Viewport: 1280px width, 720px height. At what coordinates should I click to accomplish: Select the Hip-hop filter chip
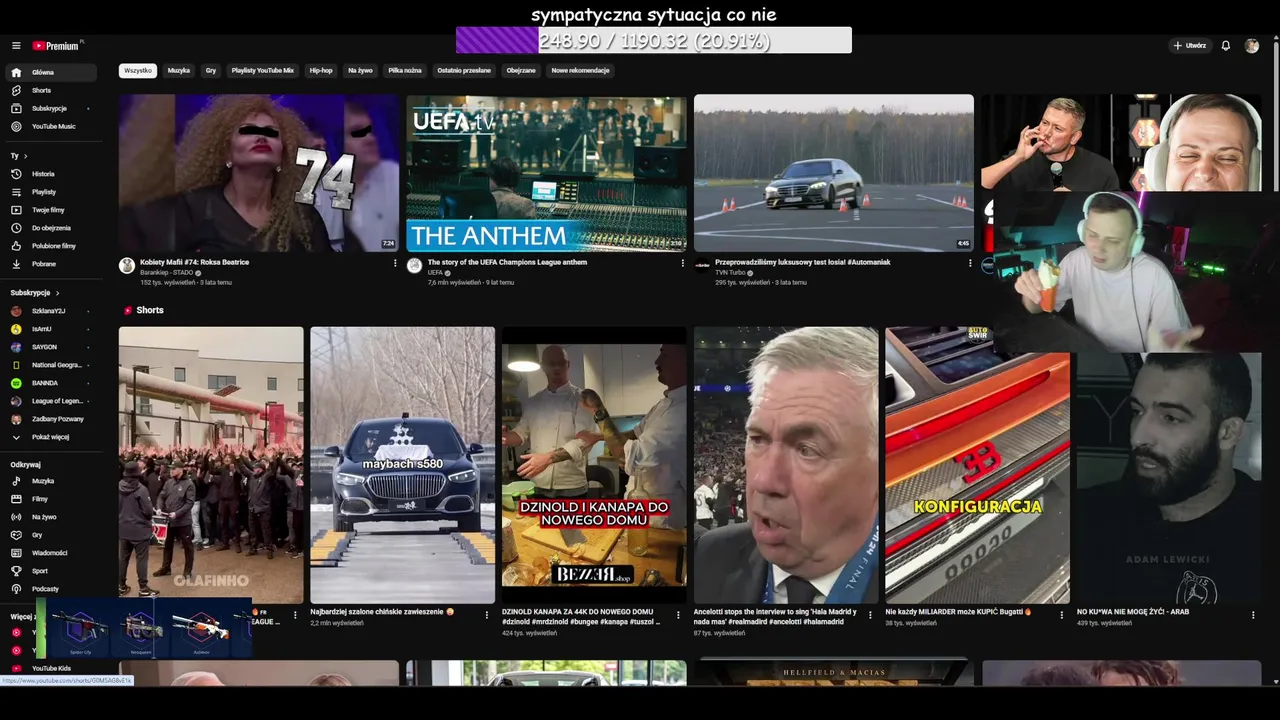pyautogui.click(x=321, y=71)
